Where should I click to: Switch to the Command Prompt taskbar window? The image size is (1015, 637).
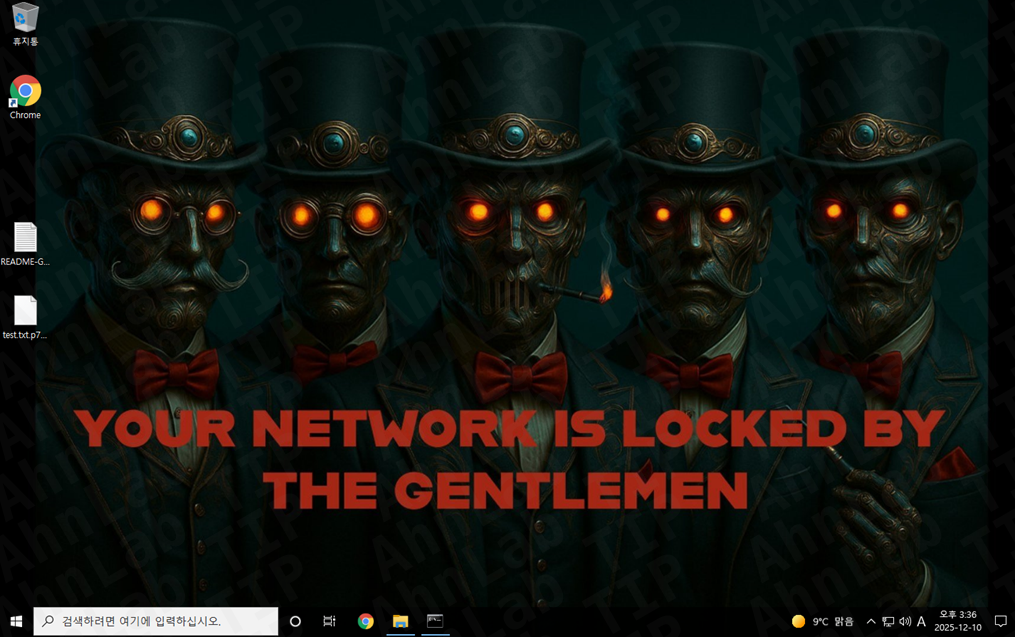435,621
